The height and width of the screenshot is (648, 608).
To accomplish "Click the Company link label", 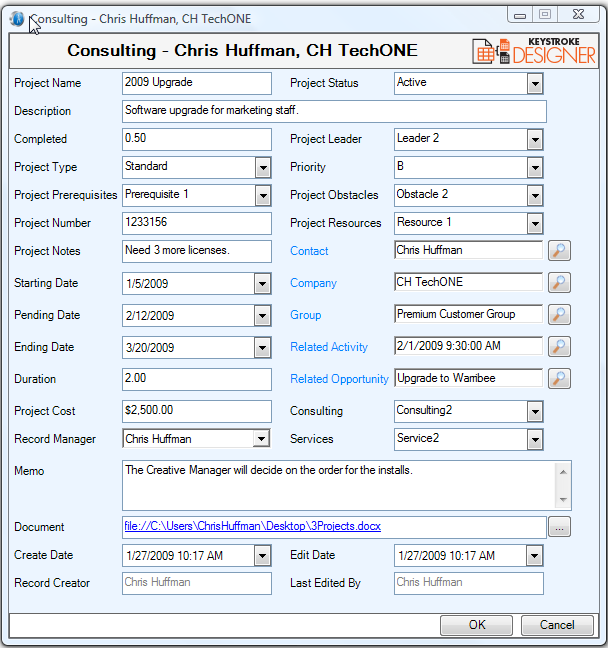I will tap(313, 283).
